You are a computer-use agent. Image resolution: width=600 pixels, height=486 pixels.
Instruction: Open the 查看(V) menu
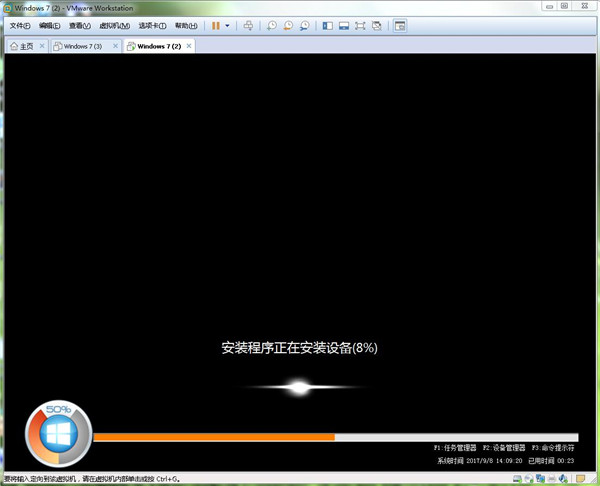point(80,26)
